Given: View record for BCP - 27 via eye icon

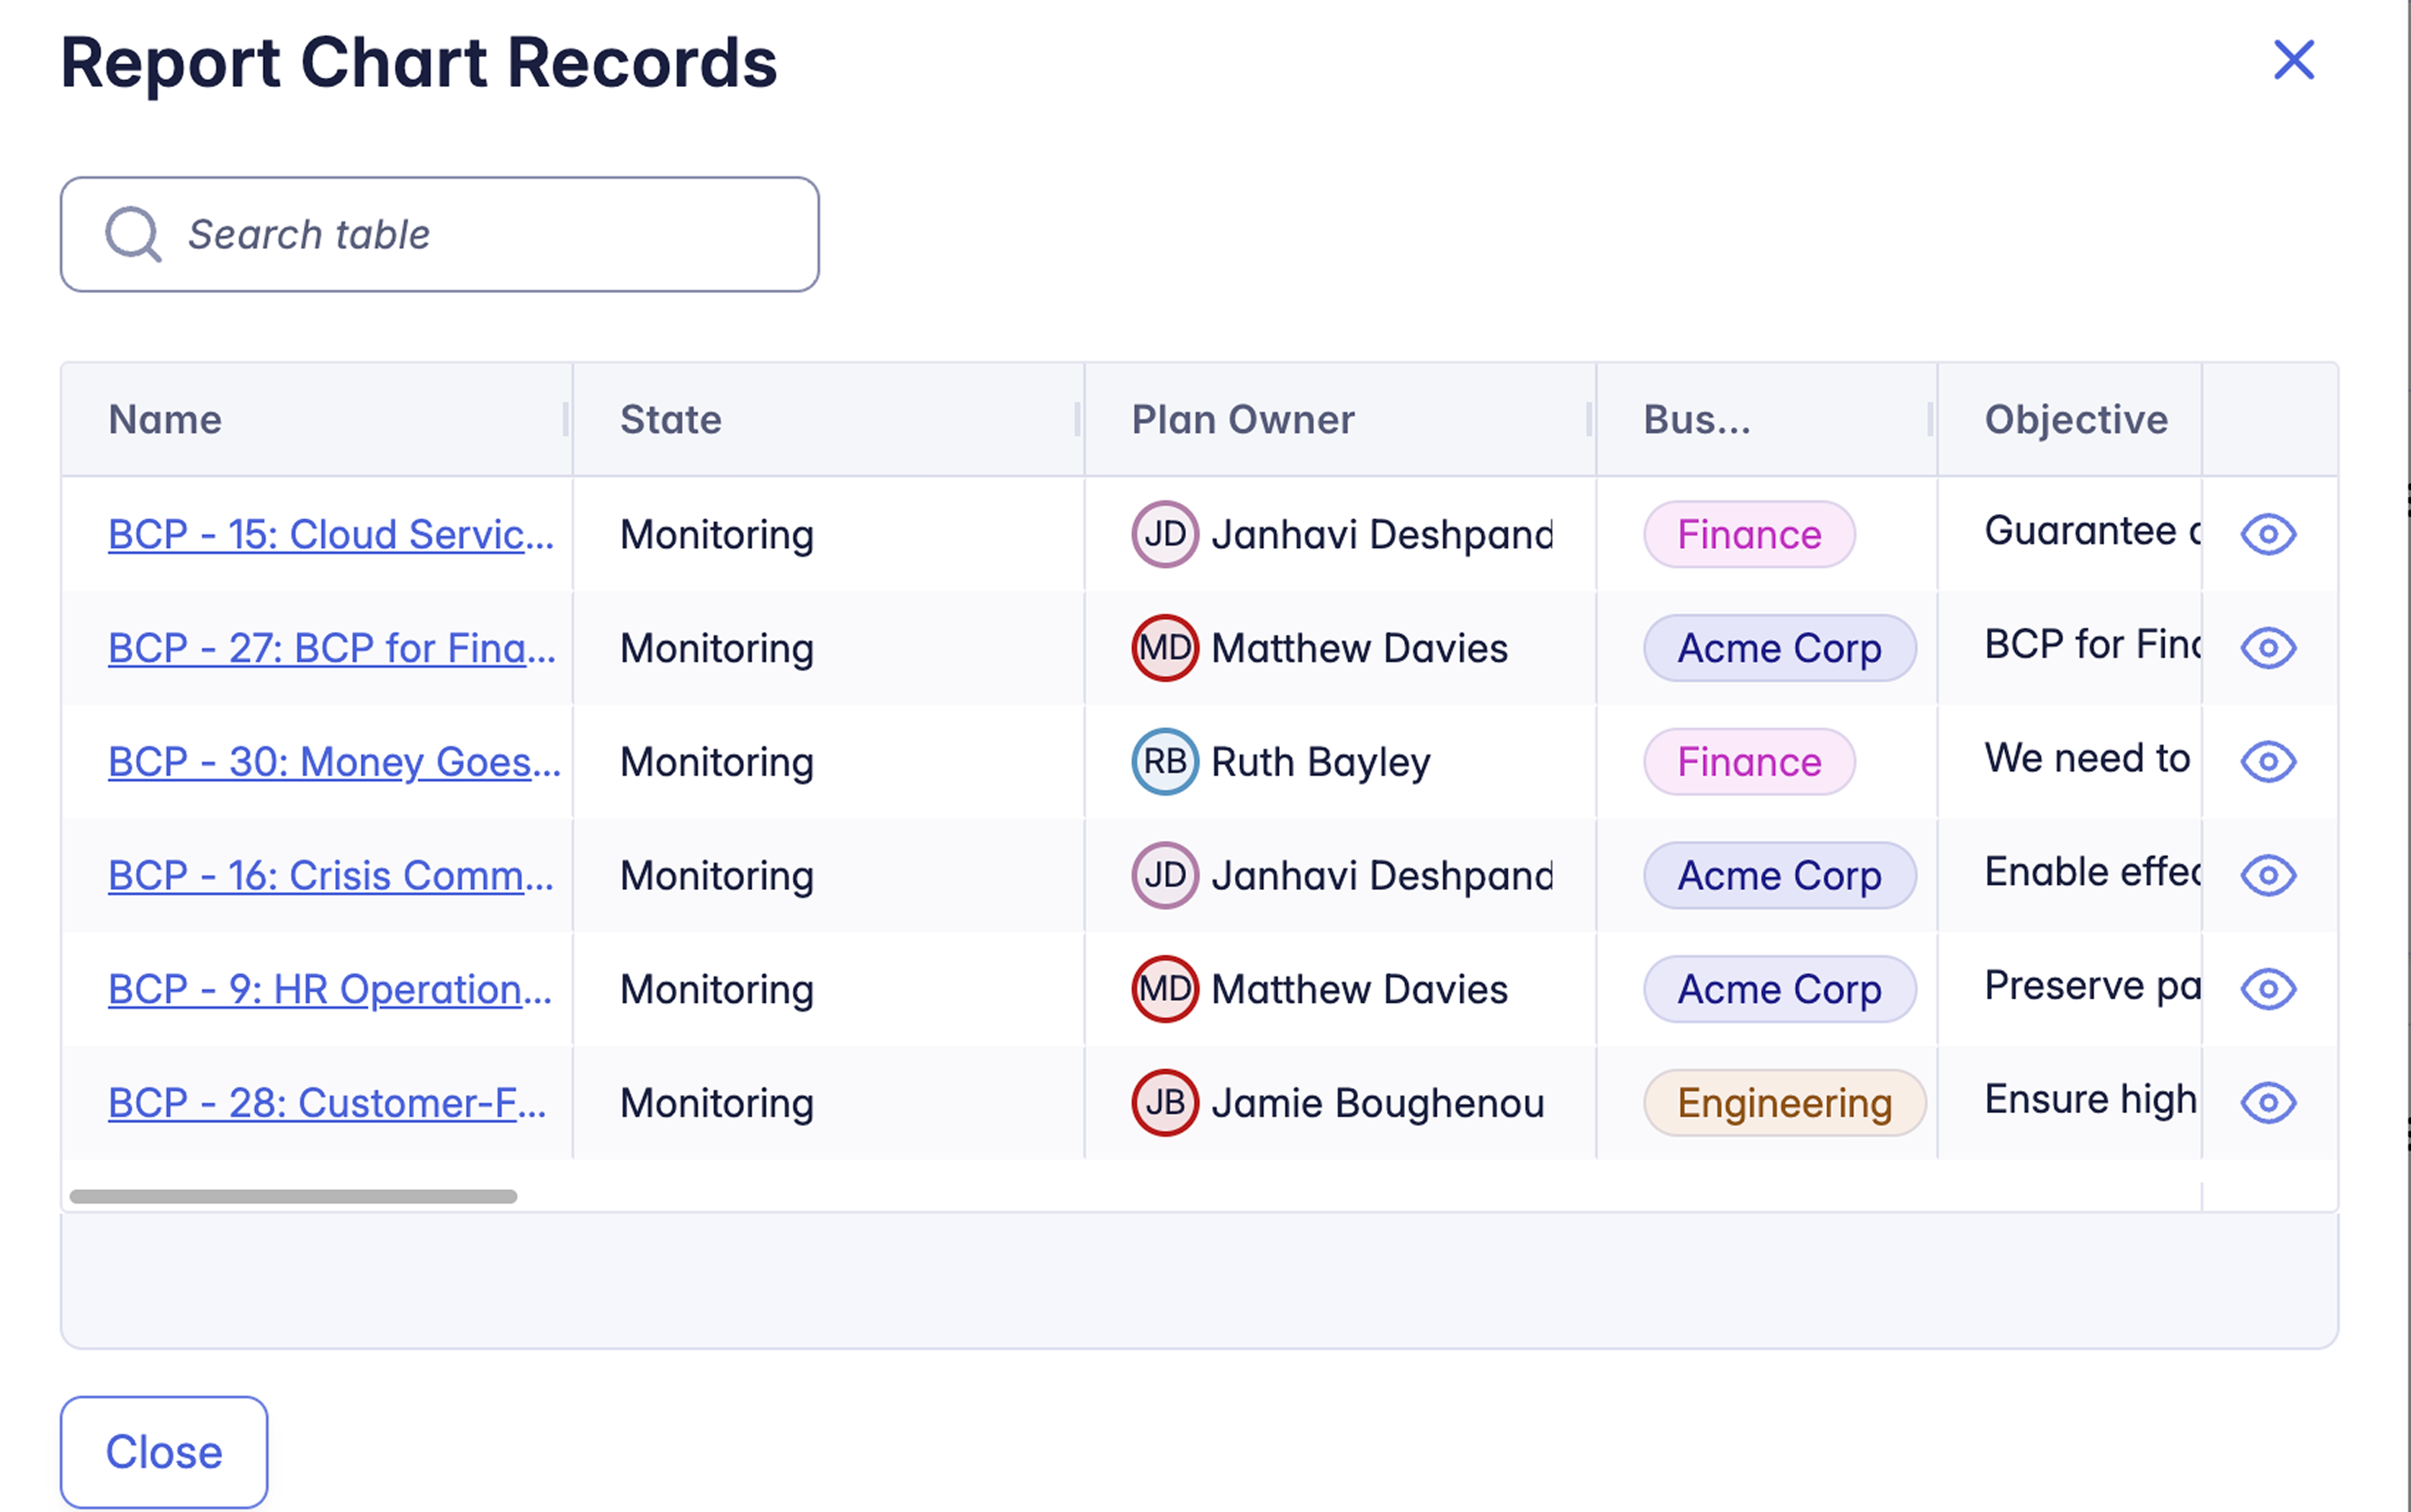Looking at the screenshot, I should (x=2267, y=648).
